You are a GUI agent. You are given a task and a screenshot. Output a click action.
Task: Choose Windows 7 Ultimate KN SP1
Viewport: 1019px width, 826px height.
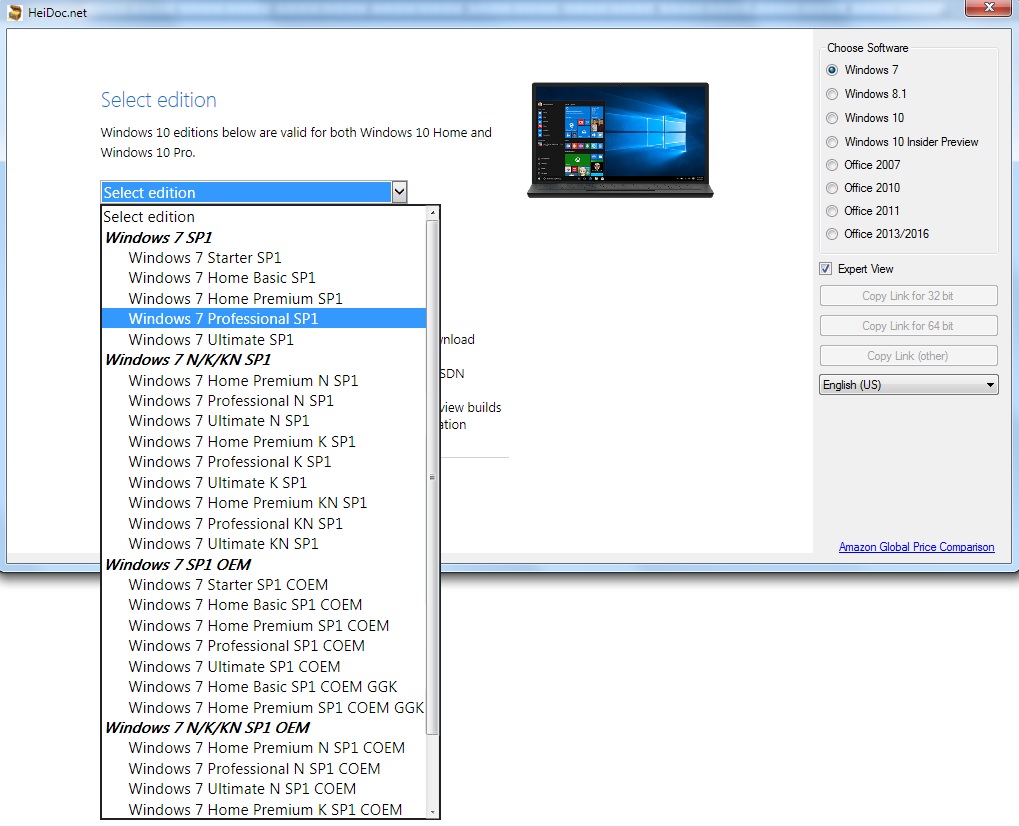[x=264, y=543]
